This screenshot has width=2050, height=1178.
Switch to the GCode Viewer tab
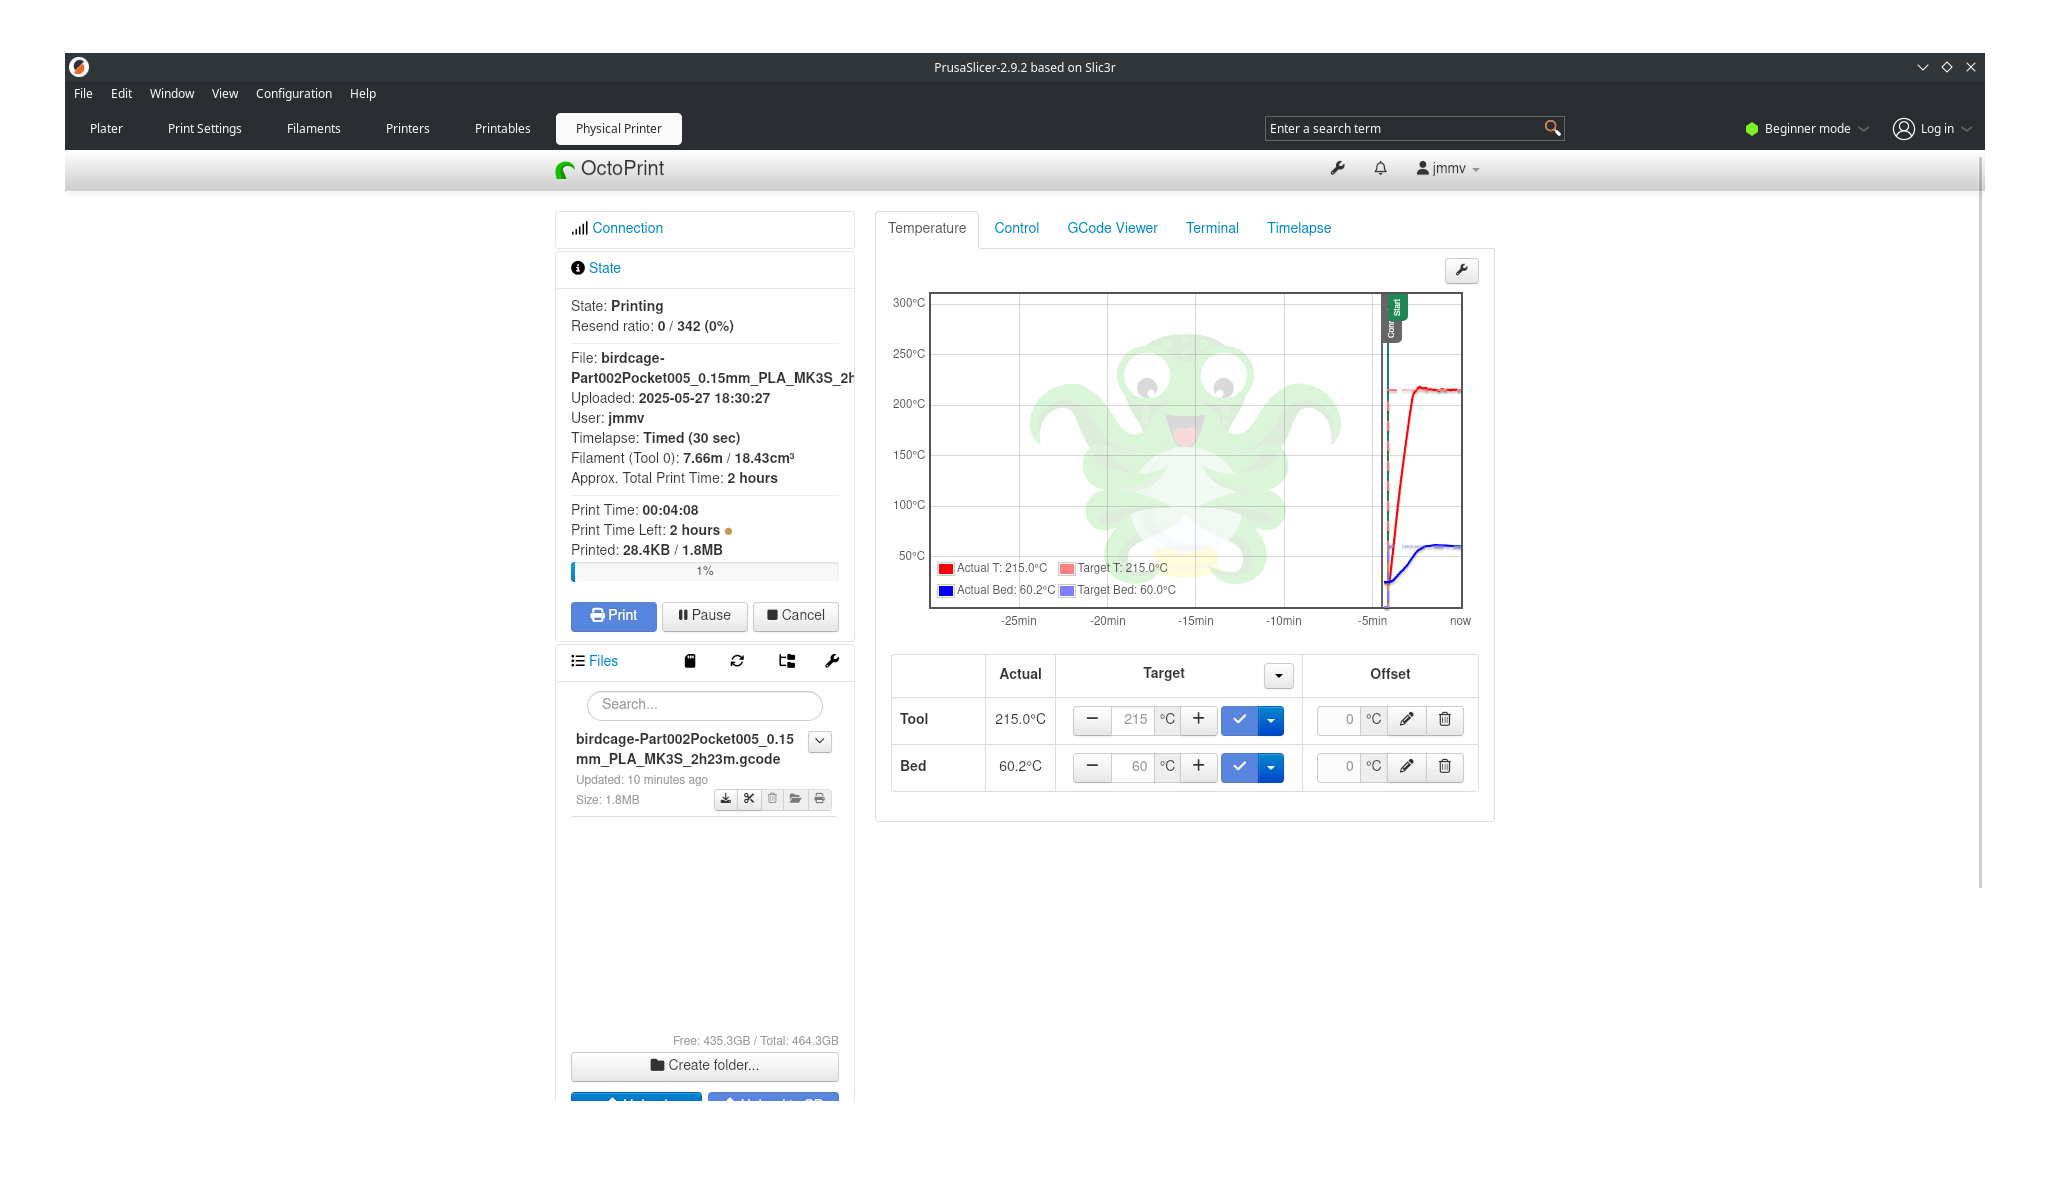tap(1112, 228)
